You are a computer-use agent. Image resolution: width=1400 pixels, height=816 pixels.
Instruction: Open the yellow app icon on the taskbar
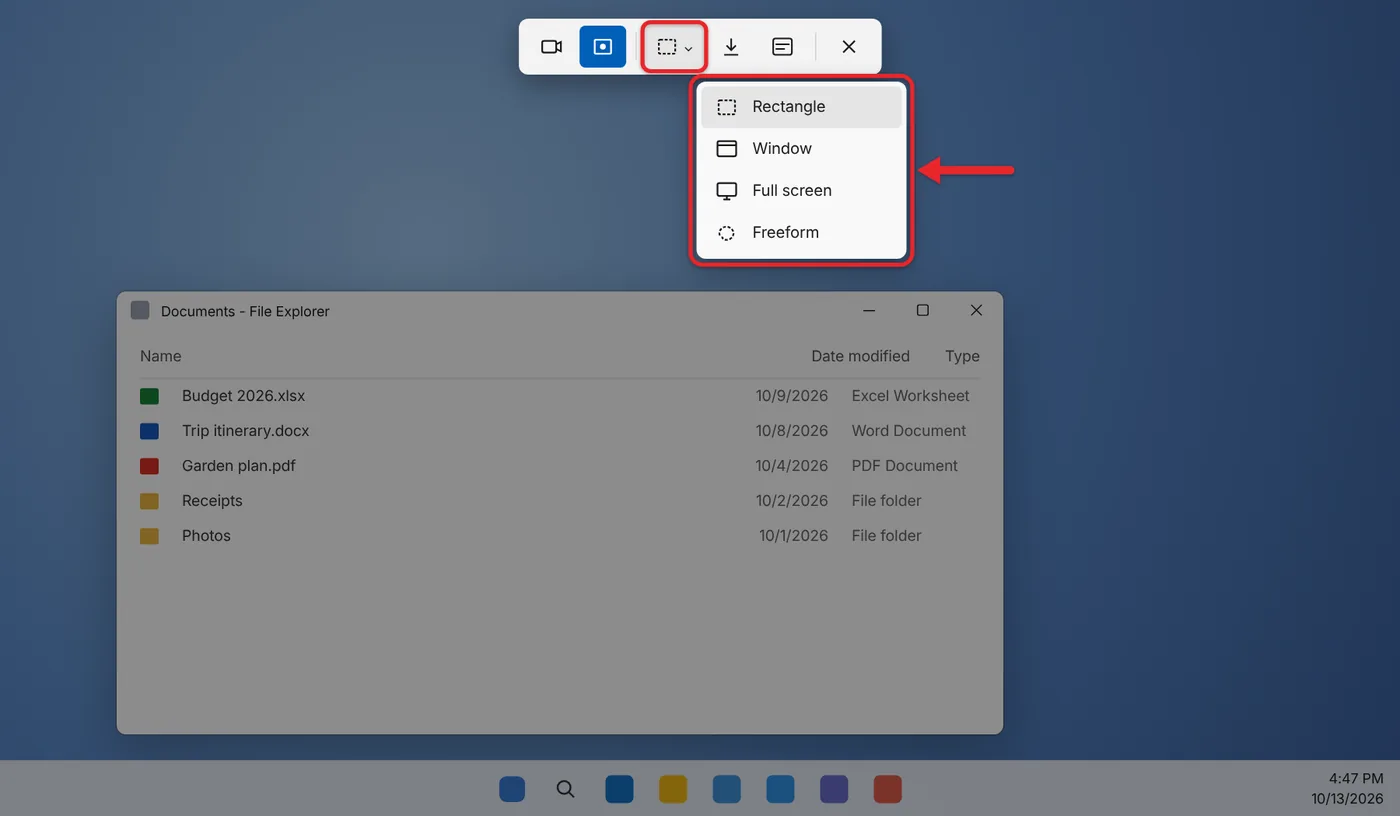coord(673,789)
